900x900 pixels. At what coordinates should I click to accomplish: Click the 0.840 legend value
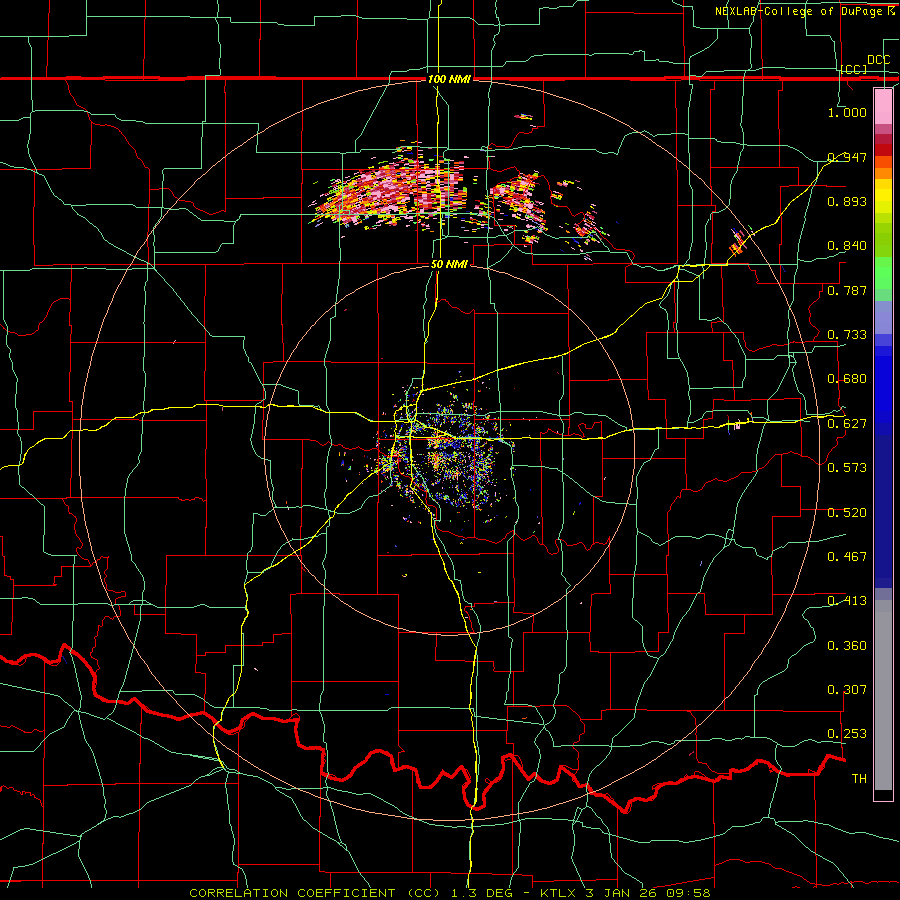(847, 246)
